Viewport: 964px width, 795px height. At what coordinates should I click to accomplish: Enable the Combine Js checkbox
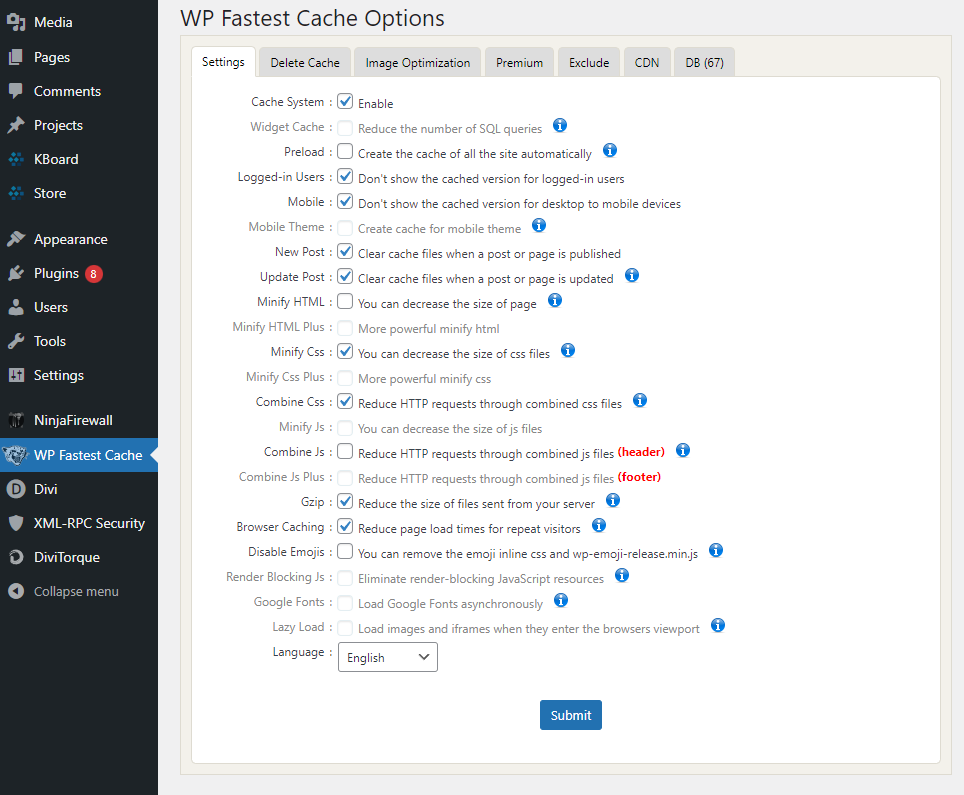coord(345,451)
